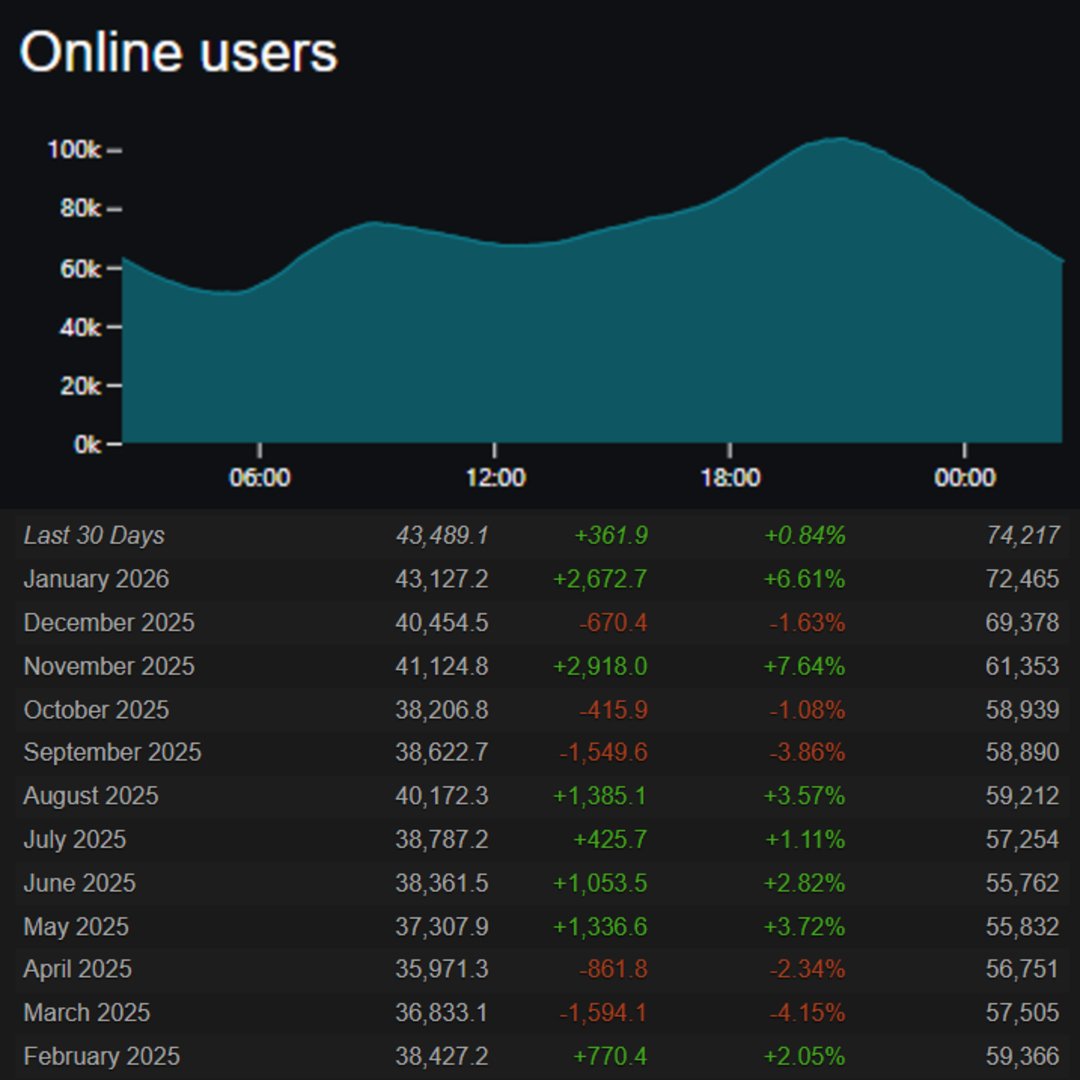Select the 12:00 time axis label
This screenshot has width=1080, height=1080.
pyautogui.click(x=495, y=477)
